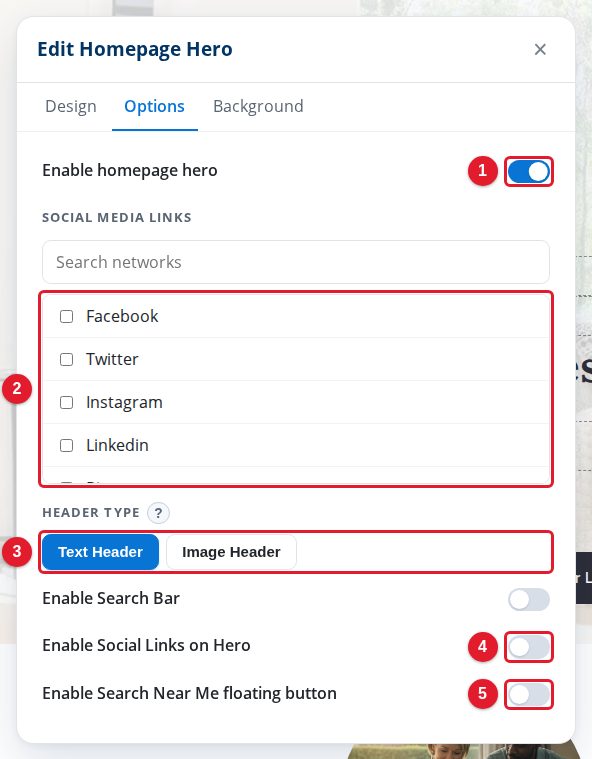Close the Edit Homepage Hero dialog
Viewport: 592px width, 759px height.
(540, 49)
